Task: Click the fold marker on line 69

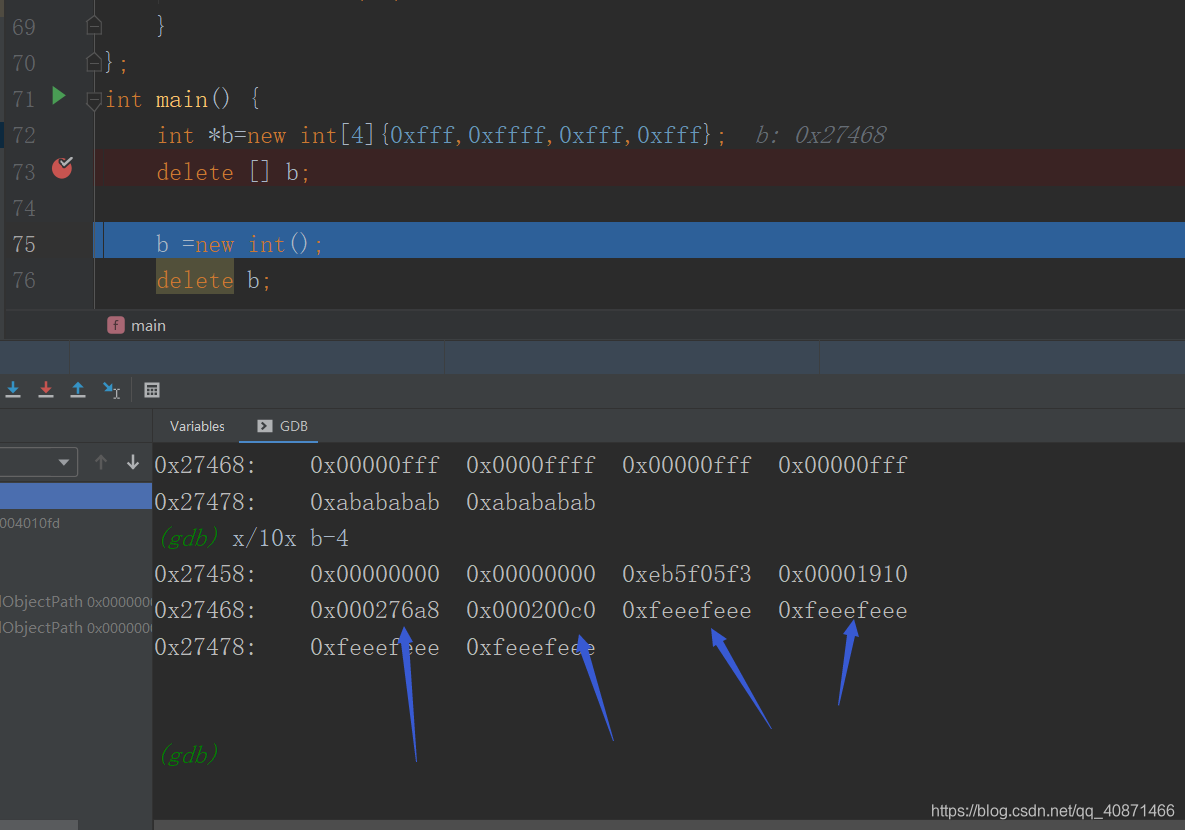Action: (94, 26)
